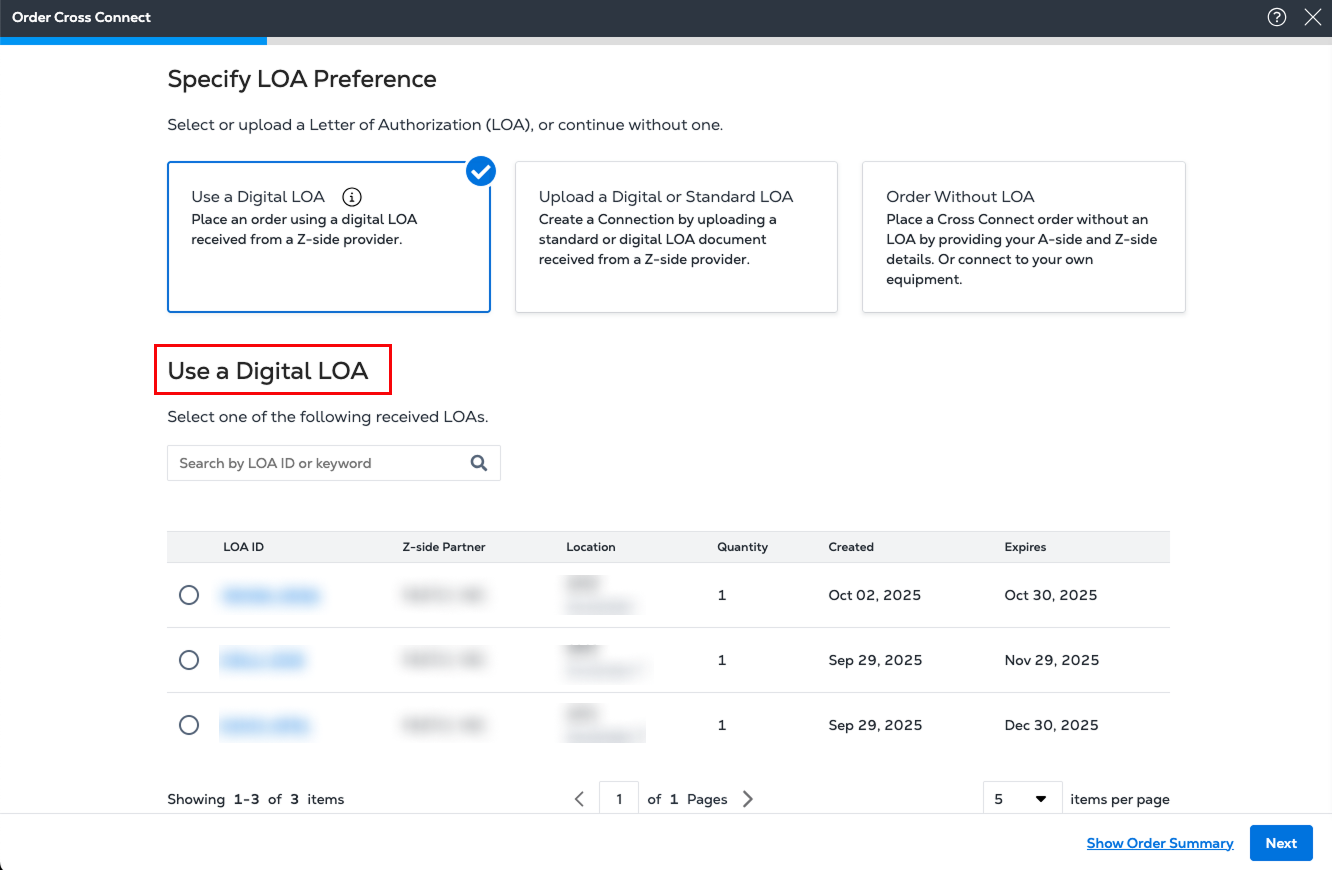1332x870 pixels.
Task: Click the info icon beside Use a Digital LOA
Action: [351, 197]
